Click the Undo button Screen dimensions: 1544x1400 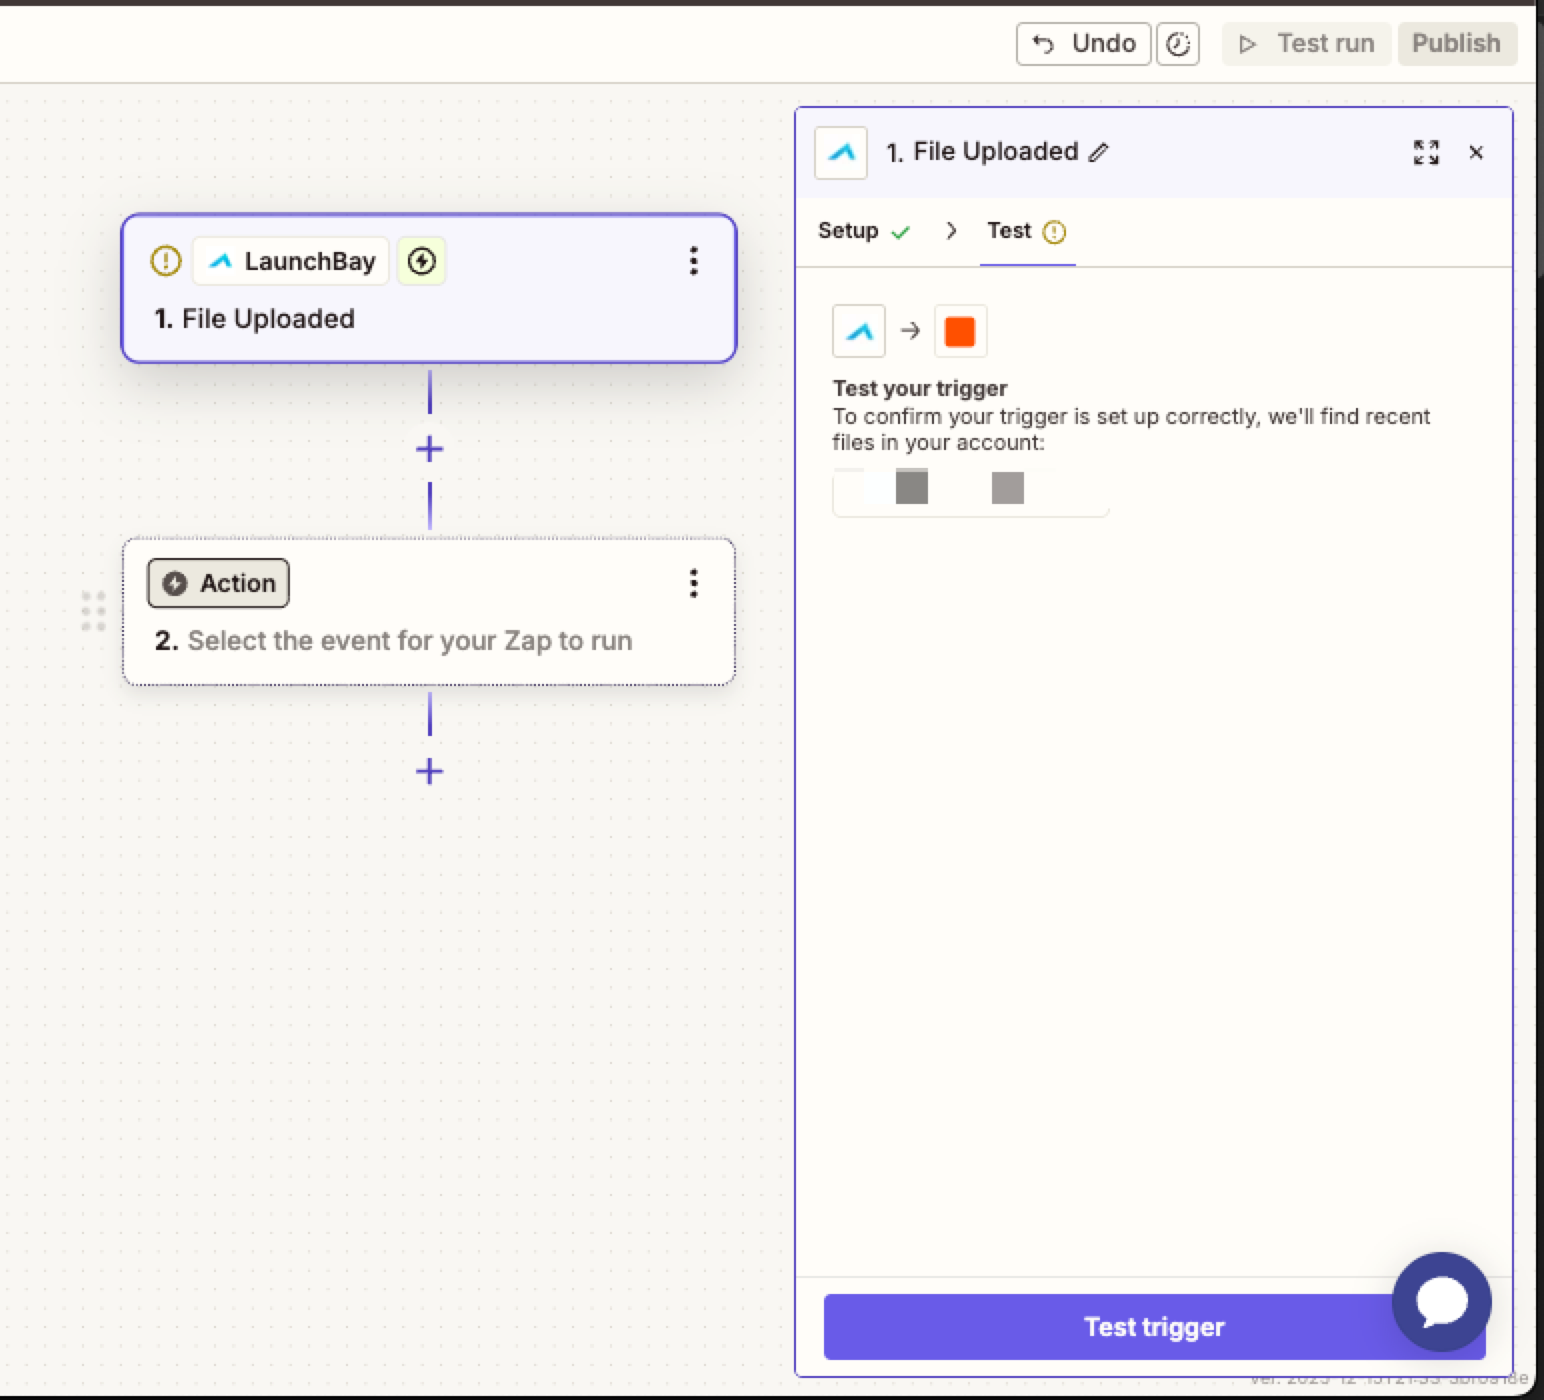[1083, 44]
